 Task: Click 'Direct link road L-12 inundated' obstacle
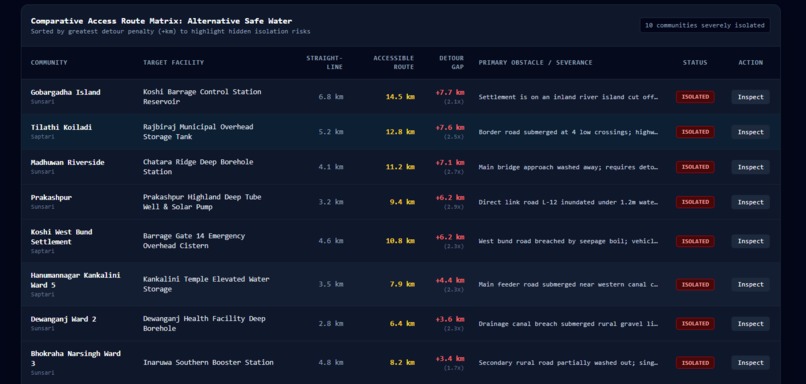click(568, 202)
